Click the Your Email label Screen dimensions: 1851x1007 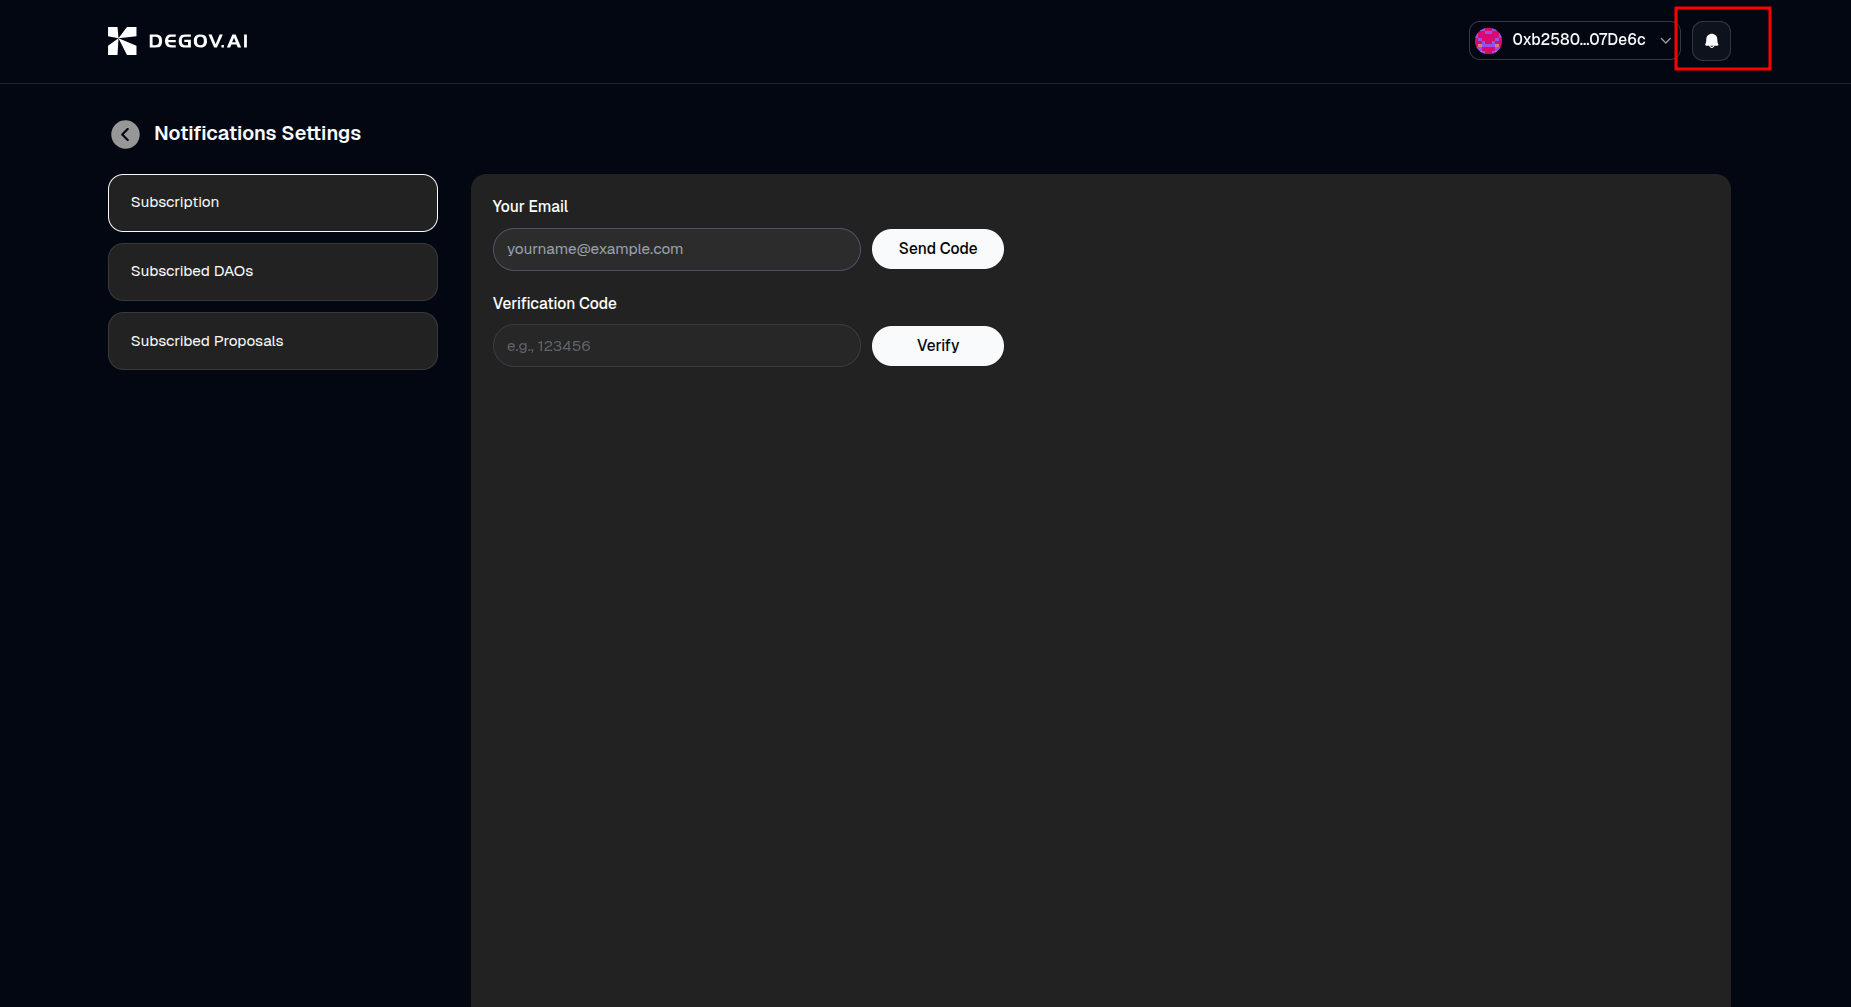point(530,207)
